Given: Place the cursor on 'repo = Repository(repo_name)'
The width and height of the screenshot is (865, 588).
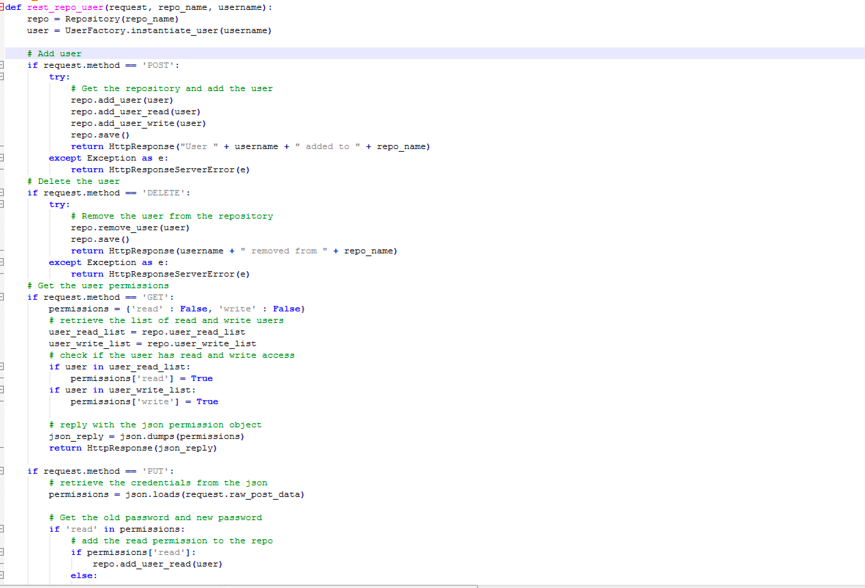Looking at the screenshot, I should coord(103,19).
